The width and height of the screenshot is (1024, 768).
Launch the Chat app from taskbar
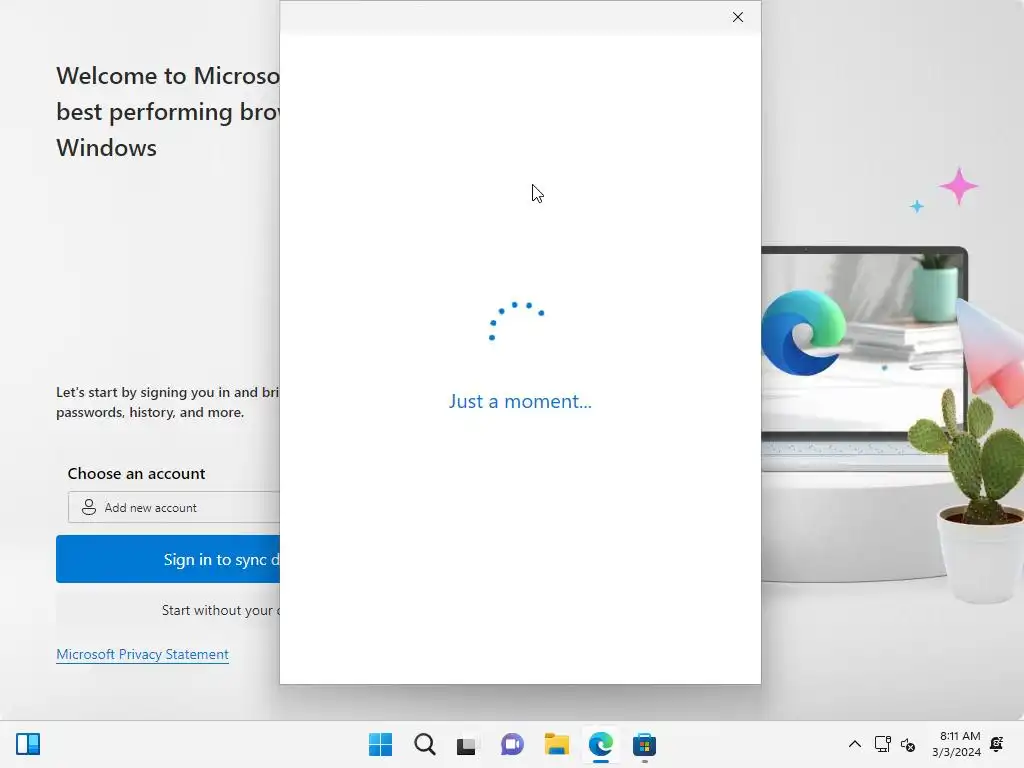coord(512,744)
